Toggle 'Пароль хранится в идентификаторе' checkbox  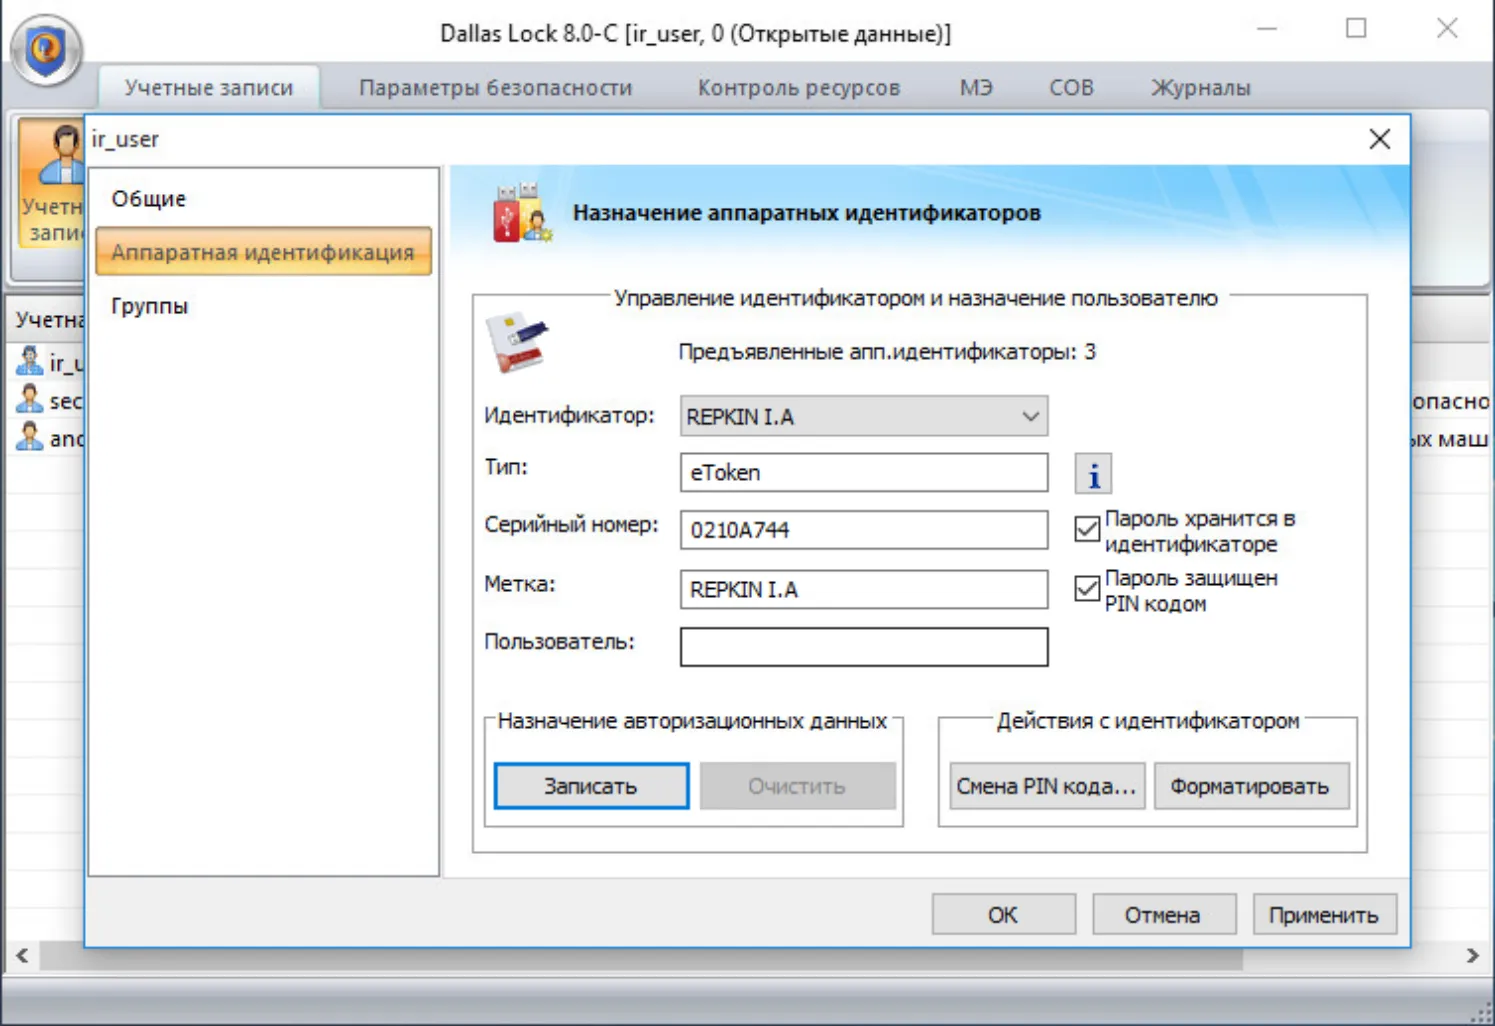1087,529
